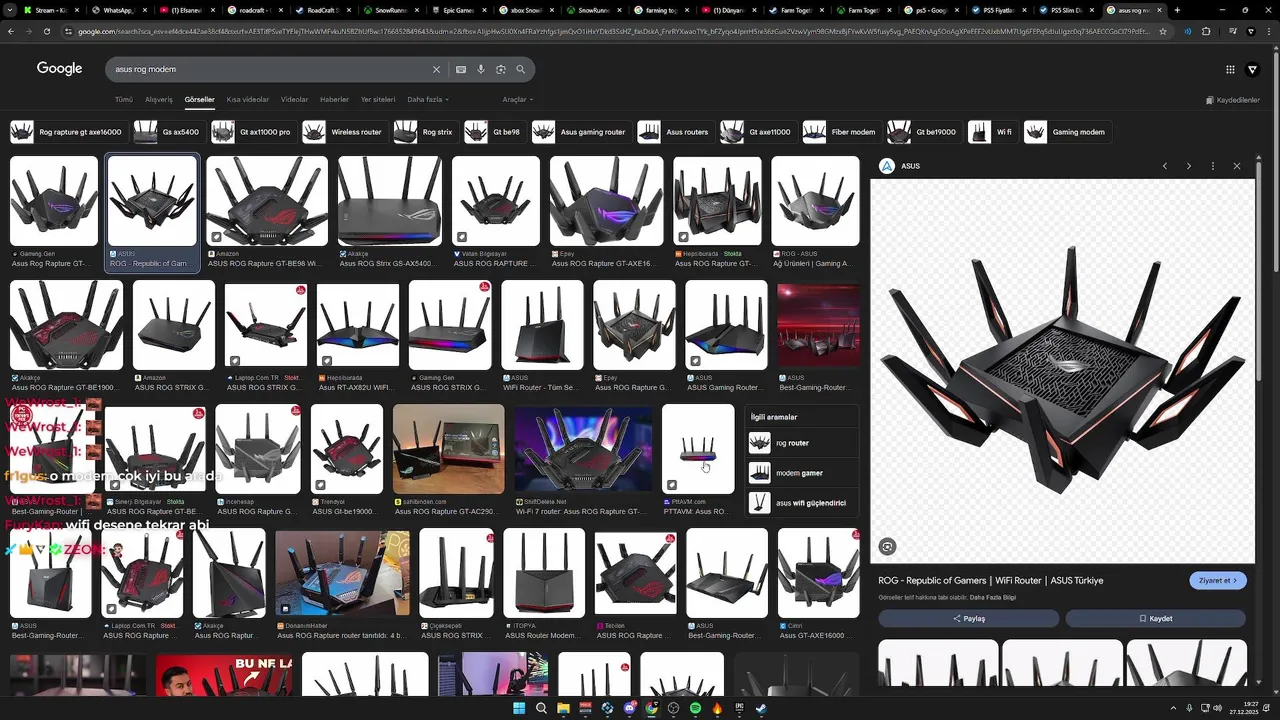Start voice search with the microphone icon
1280x720 pixels.
481,70
